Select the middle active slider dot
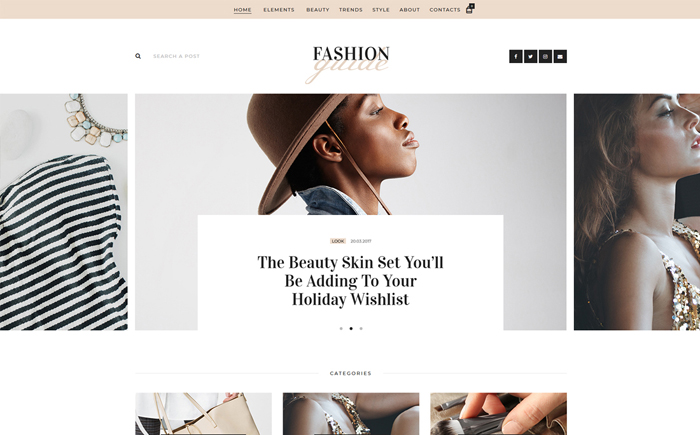700x435 pixels. (351, 328)
